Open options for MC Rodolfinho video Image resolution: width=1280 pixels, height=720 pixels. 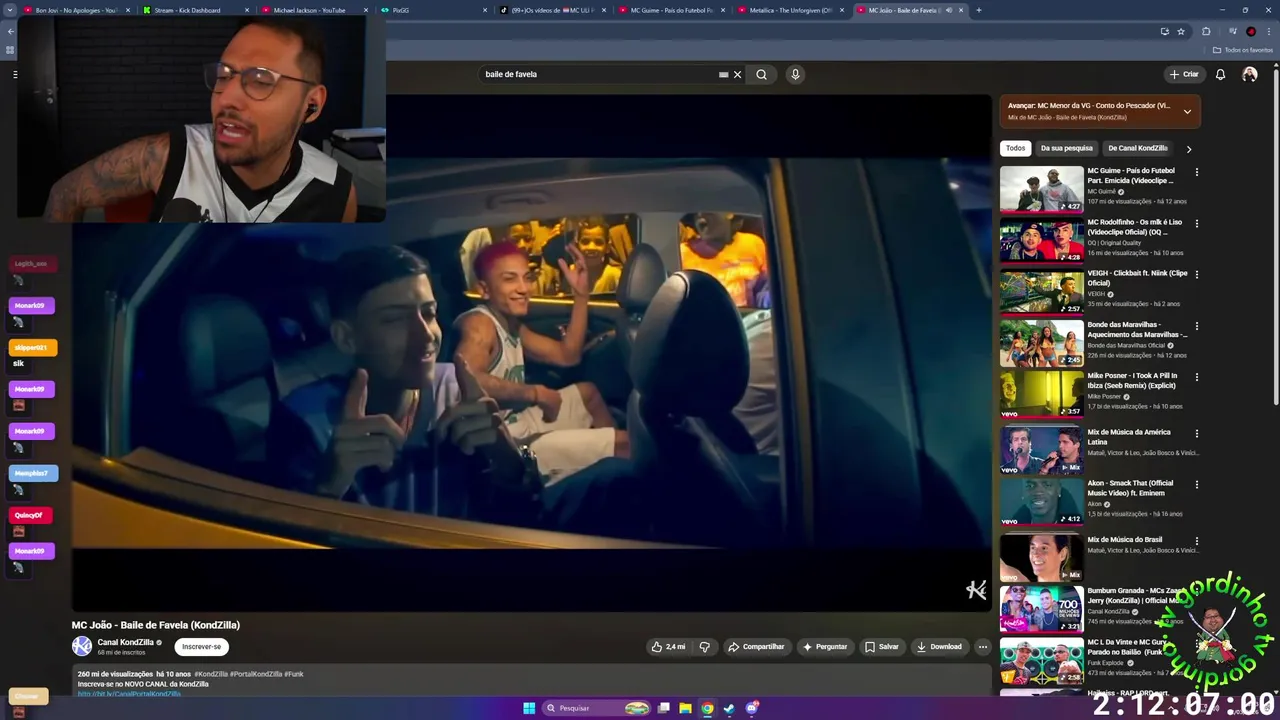[1196, 223]
